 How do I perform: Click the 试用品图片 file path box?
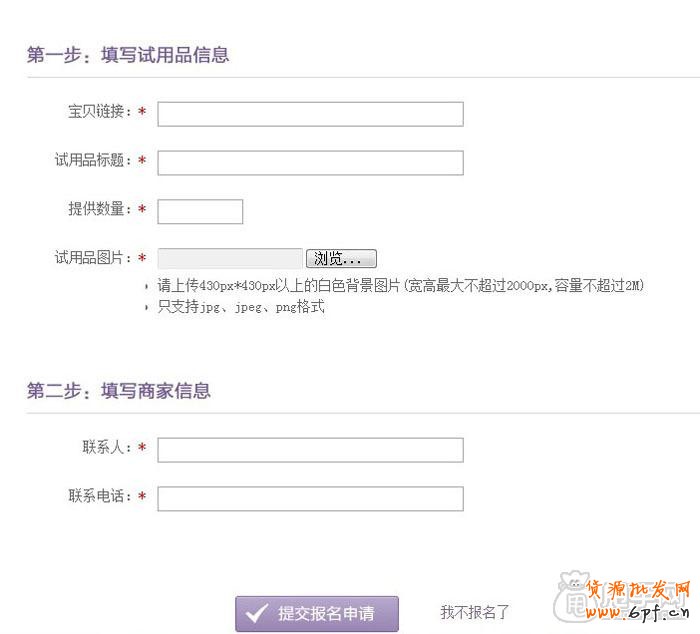[230, 258]
